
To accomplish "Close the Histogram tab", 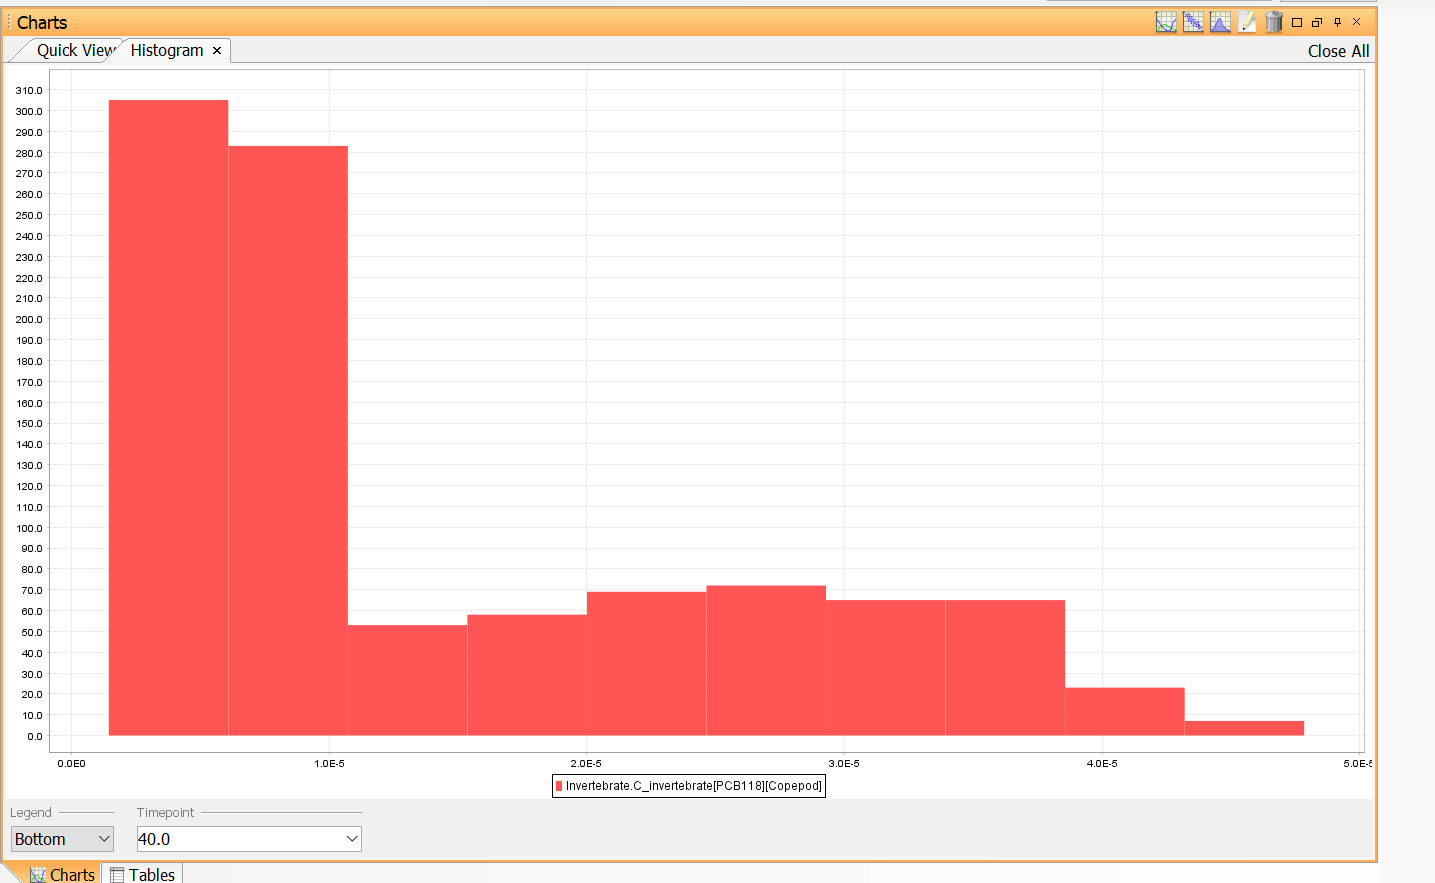I will (217, 51).
